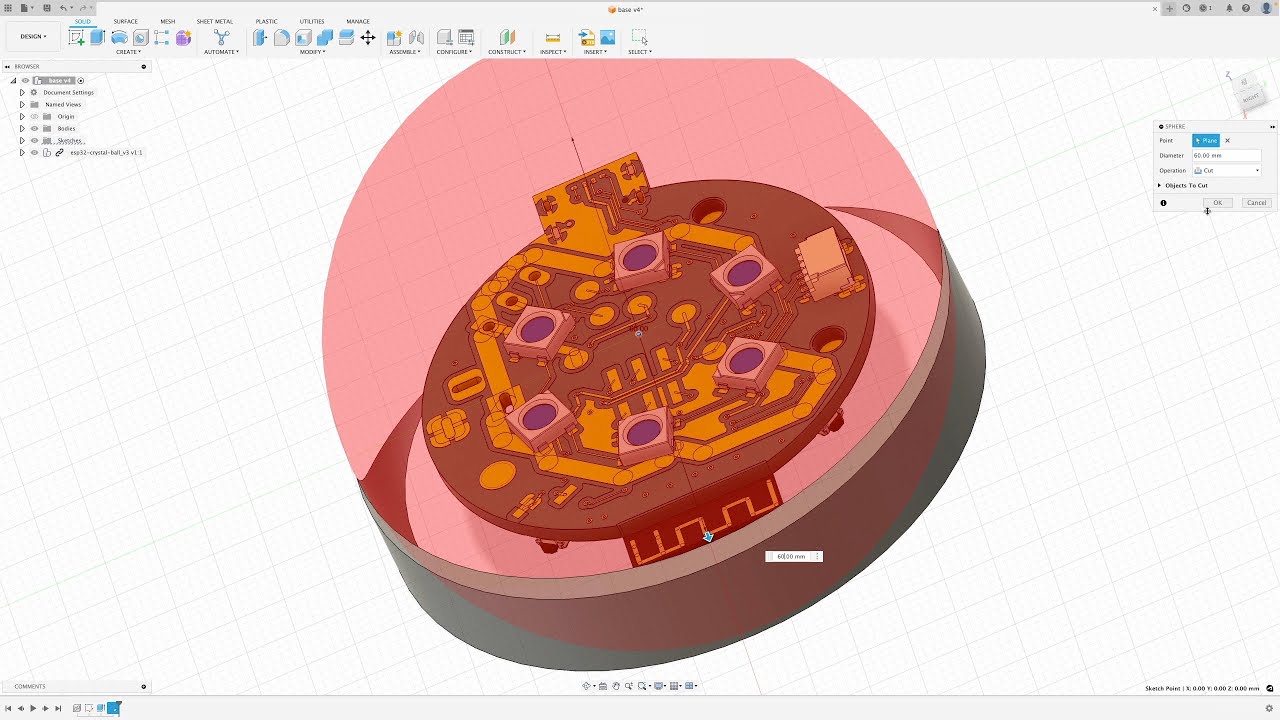Viewport: 1280px width, 720px height.
Task: Select the Extrude tool in Create
Action: click(x=97, y=37)
